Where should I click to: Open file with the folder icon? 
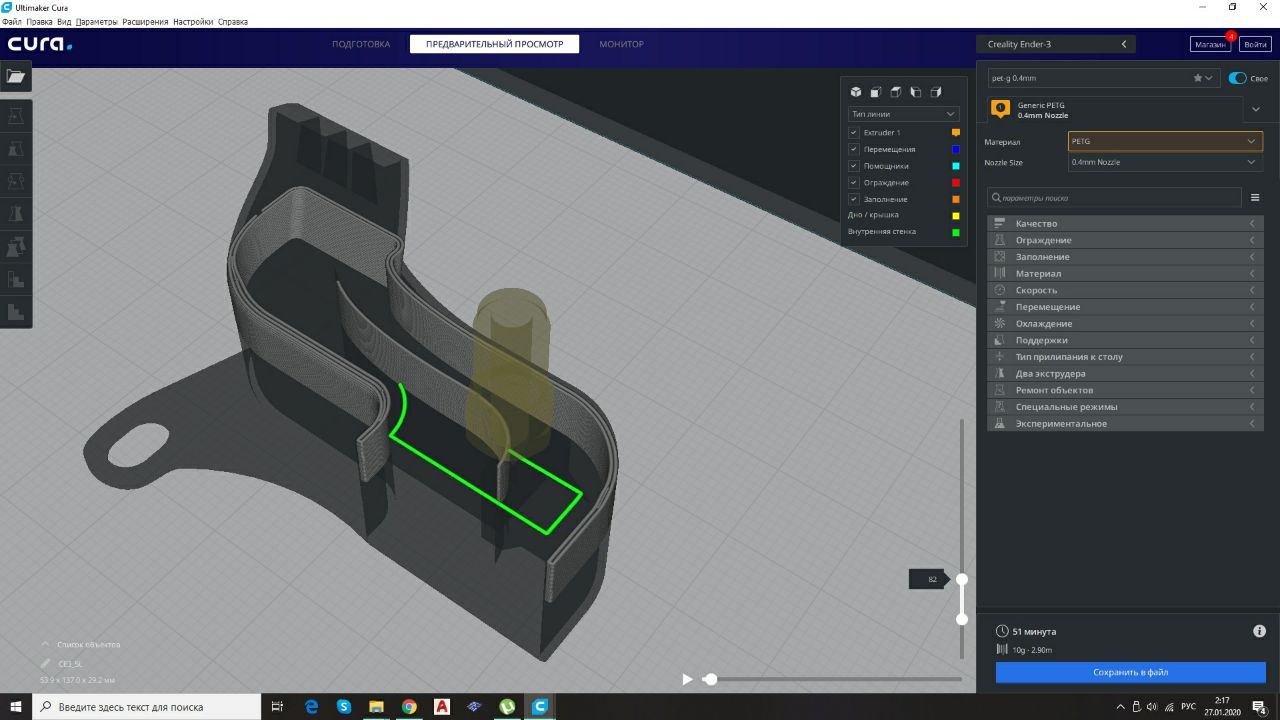(16, 76)
